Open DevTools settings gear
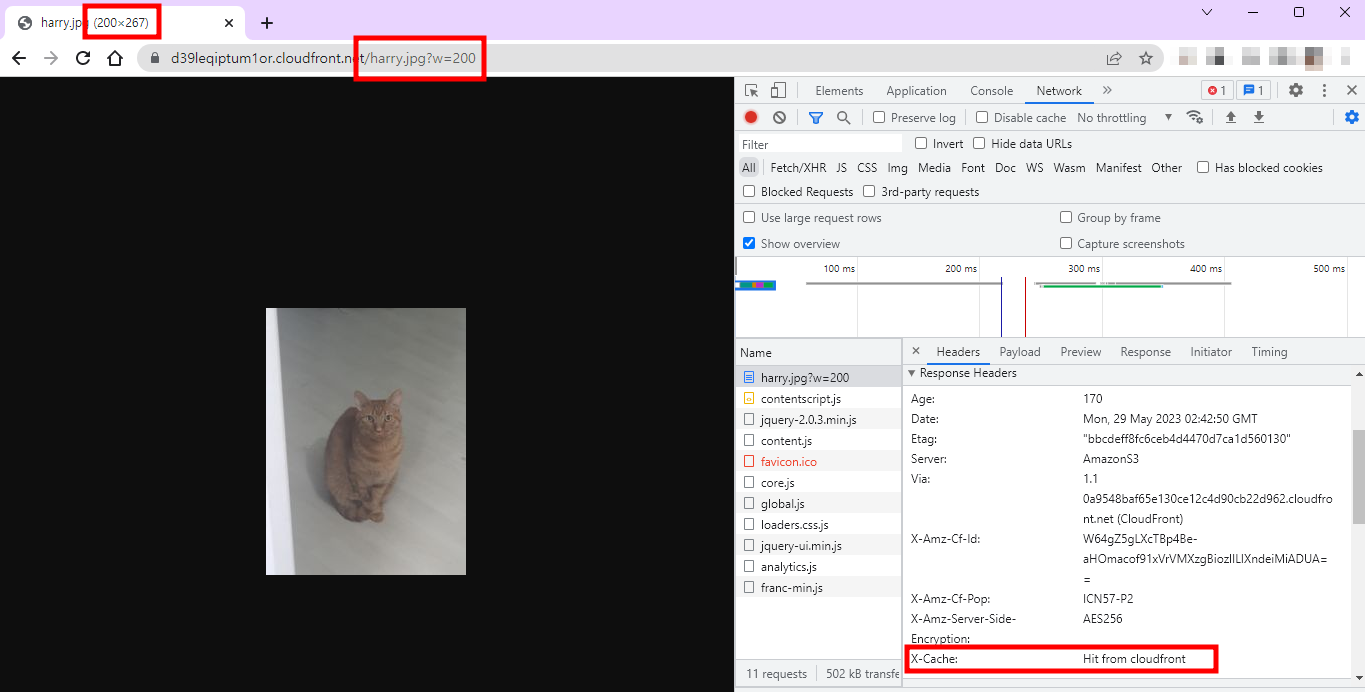This screenshot has width=1365, height=692. (x=1296, y=90)
